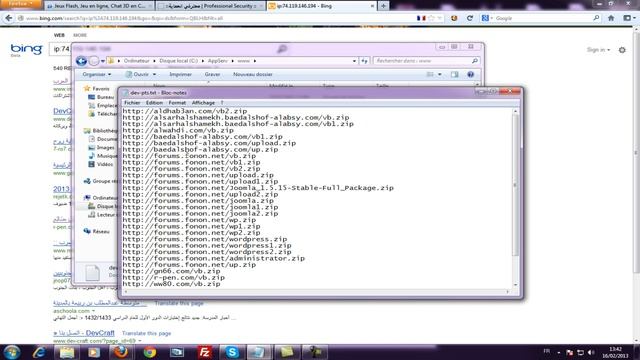Switch to the Jeux Flash browser tab
This screenshot has height=360, width=640.
99,6
